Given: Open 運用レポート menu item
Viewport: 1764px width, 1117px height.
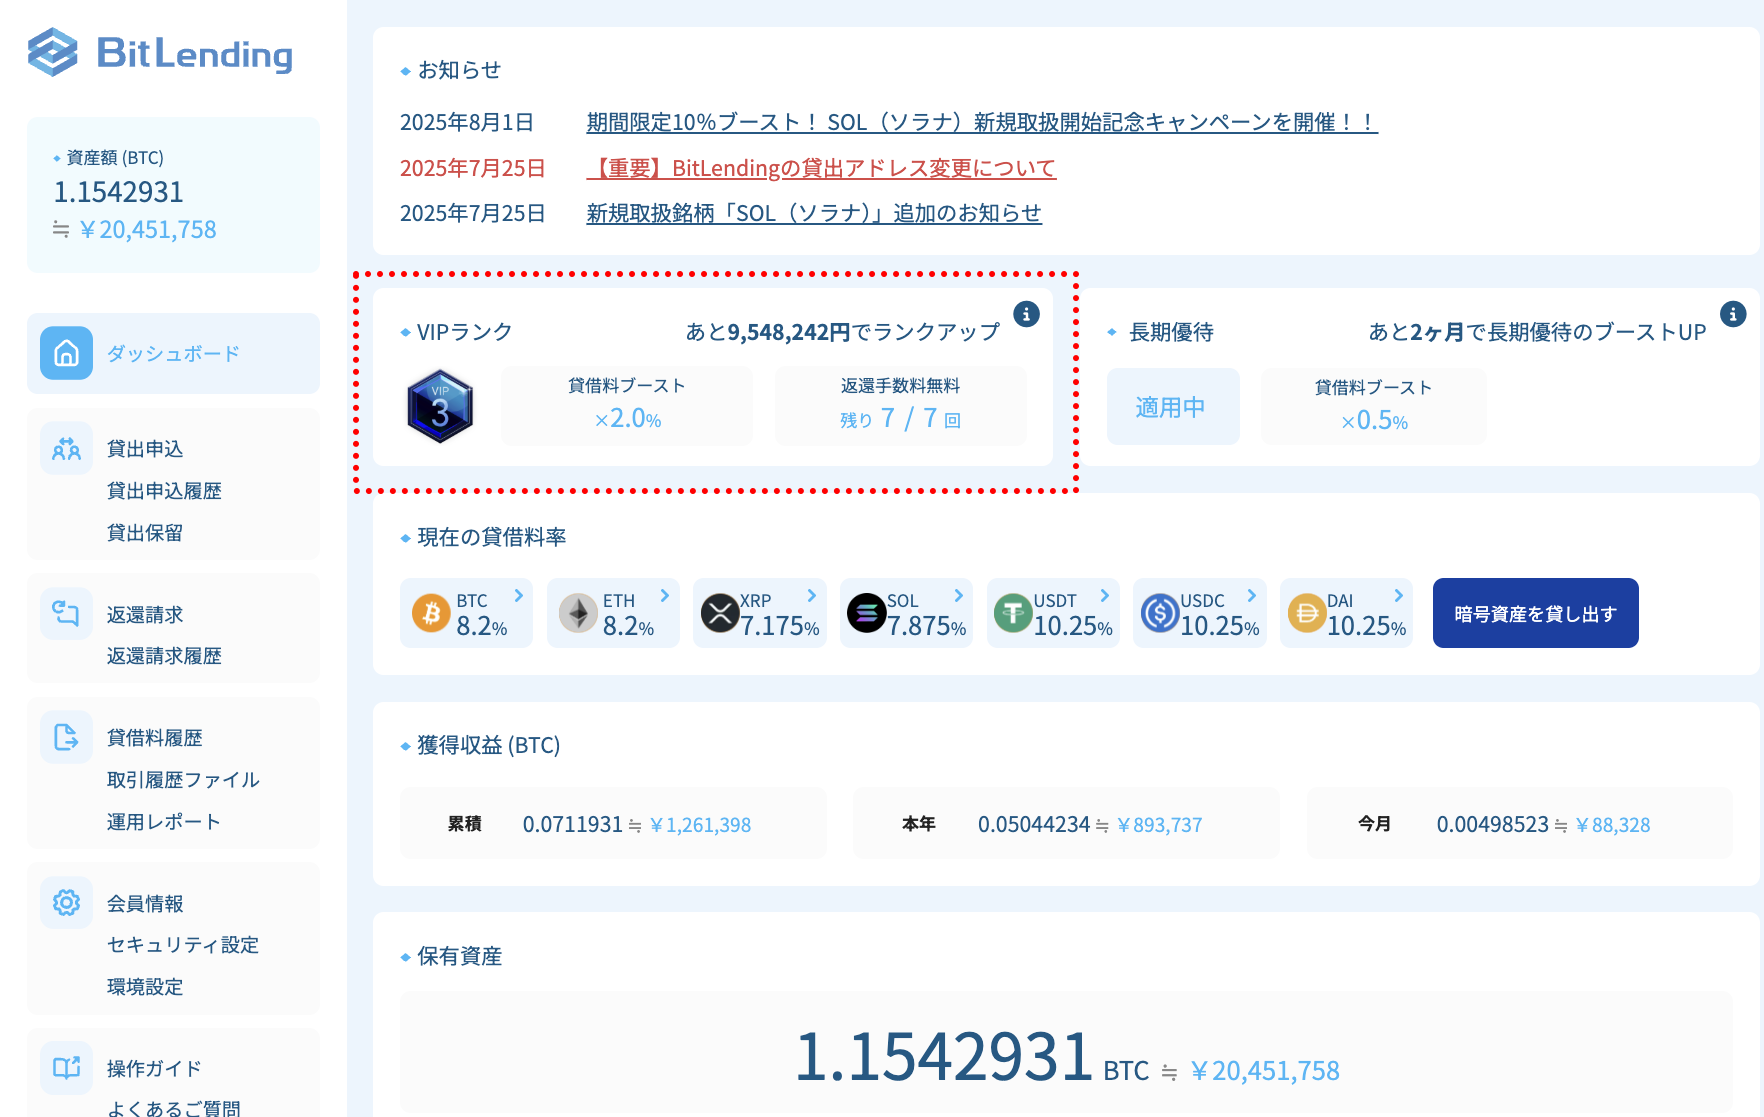Looking at the screenshot, I should tap(164, 822).
